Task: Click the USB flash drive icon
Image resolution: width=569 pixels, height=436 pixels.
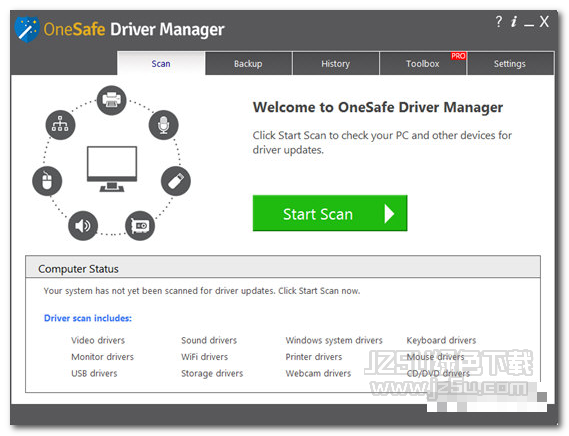Action: click(x=176, y=181)
